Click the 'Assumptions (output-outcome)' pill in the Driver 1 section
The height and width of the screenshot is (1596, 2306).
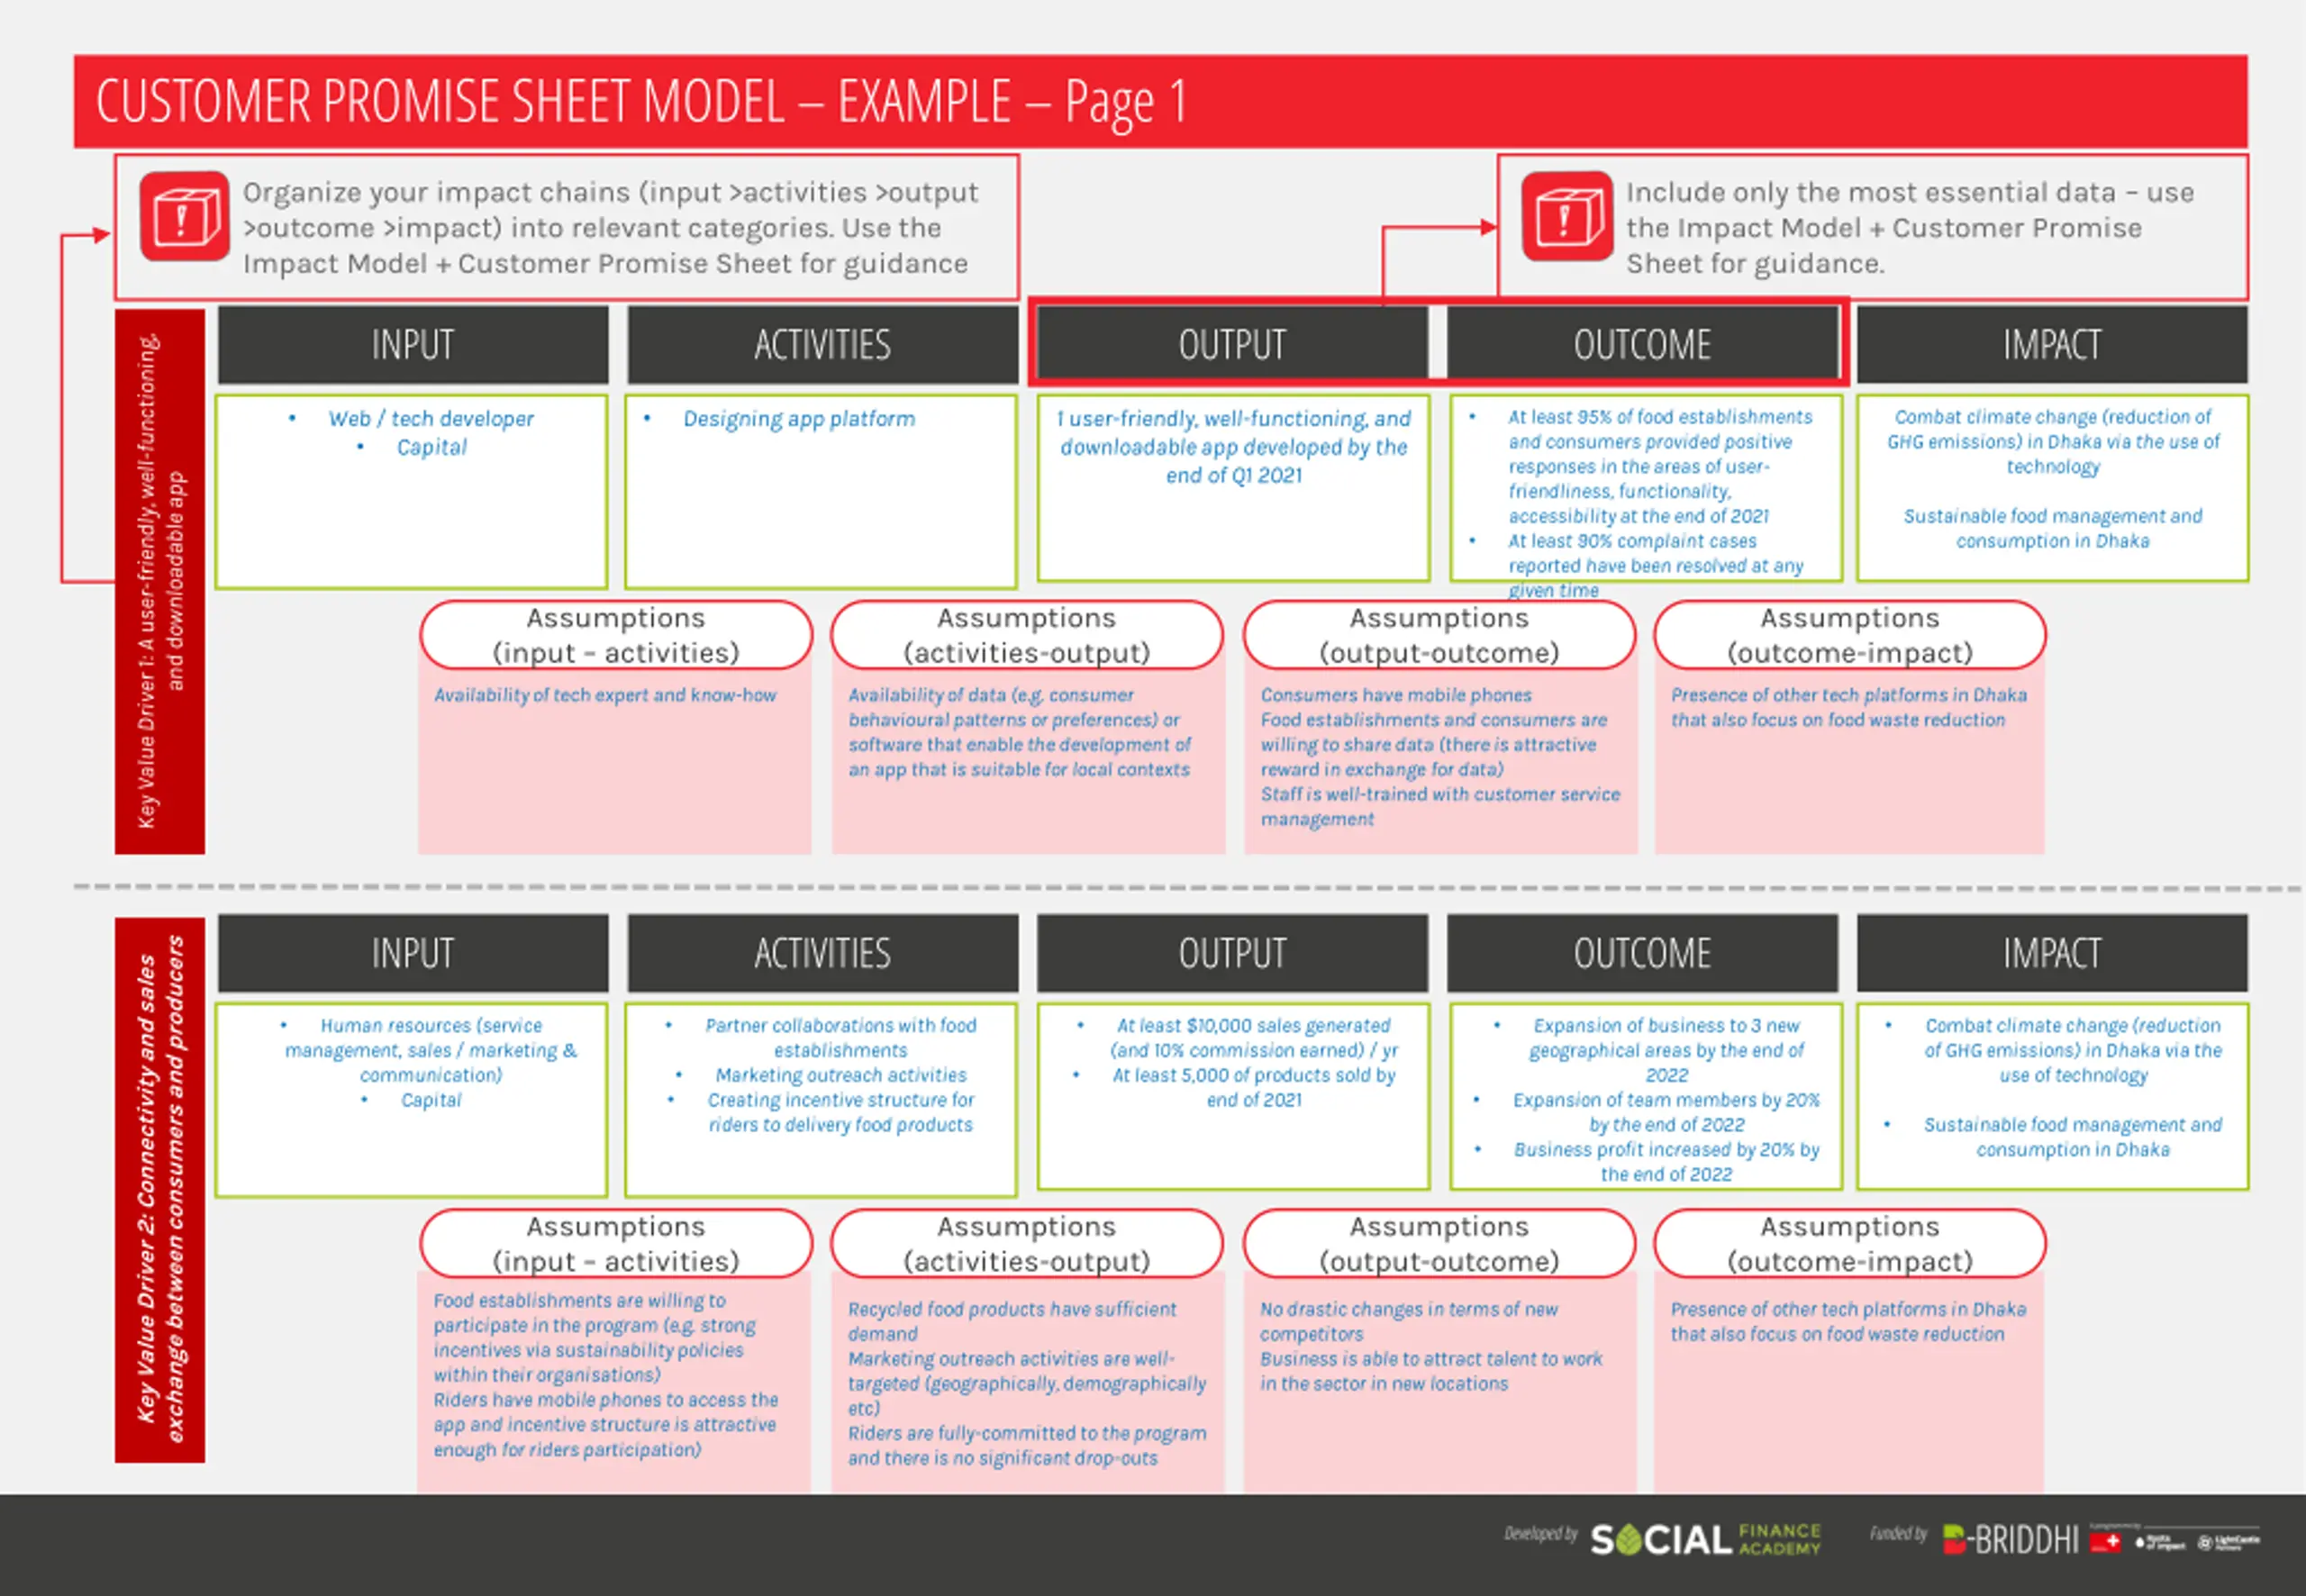click(x=1439, y=635)
